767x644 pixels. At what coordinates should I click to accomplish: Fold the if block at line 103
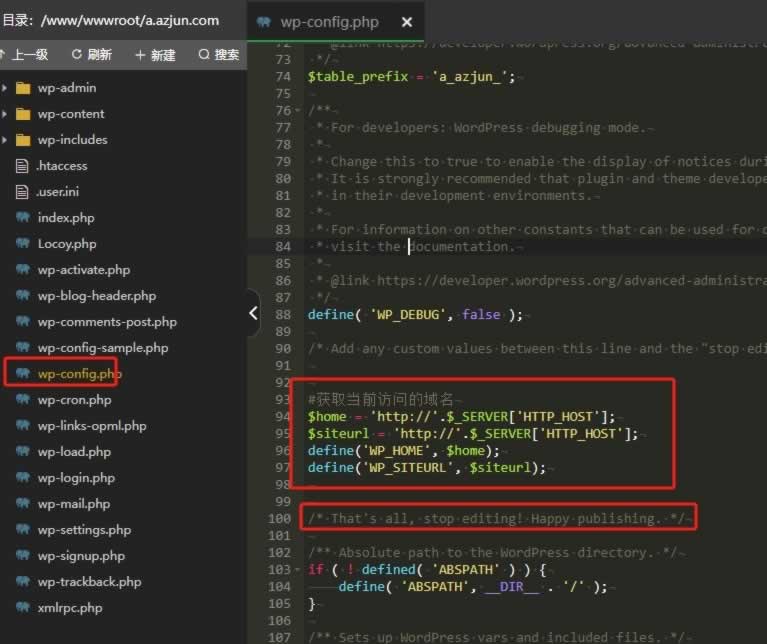pyautogui.click(x=298, y=569)
